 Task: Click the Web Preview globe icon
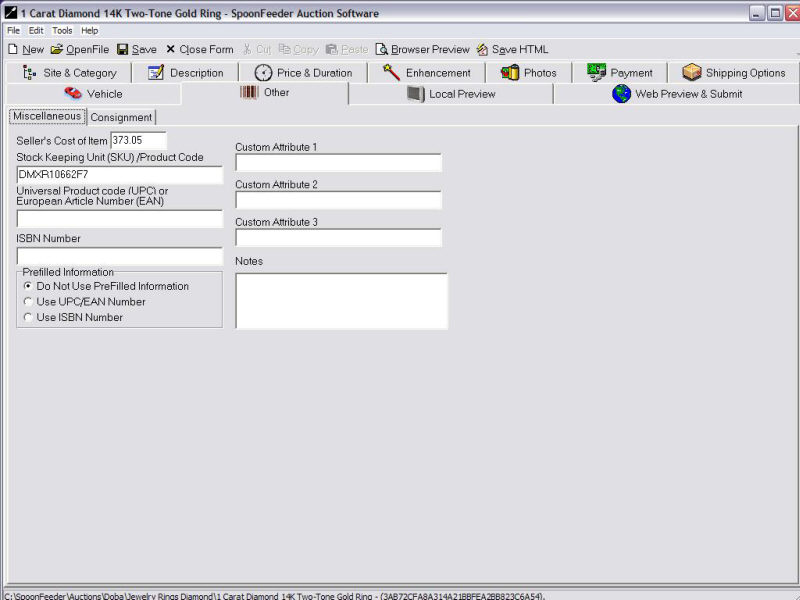pos(621,94)
